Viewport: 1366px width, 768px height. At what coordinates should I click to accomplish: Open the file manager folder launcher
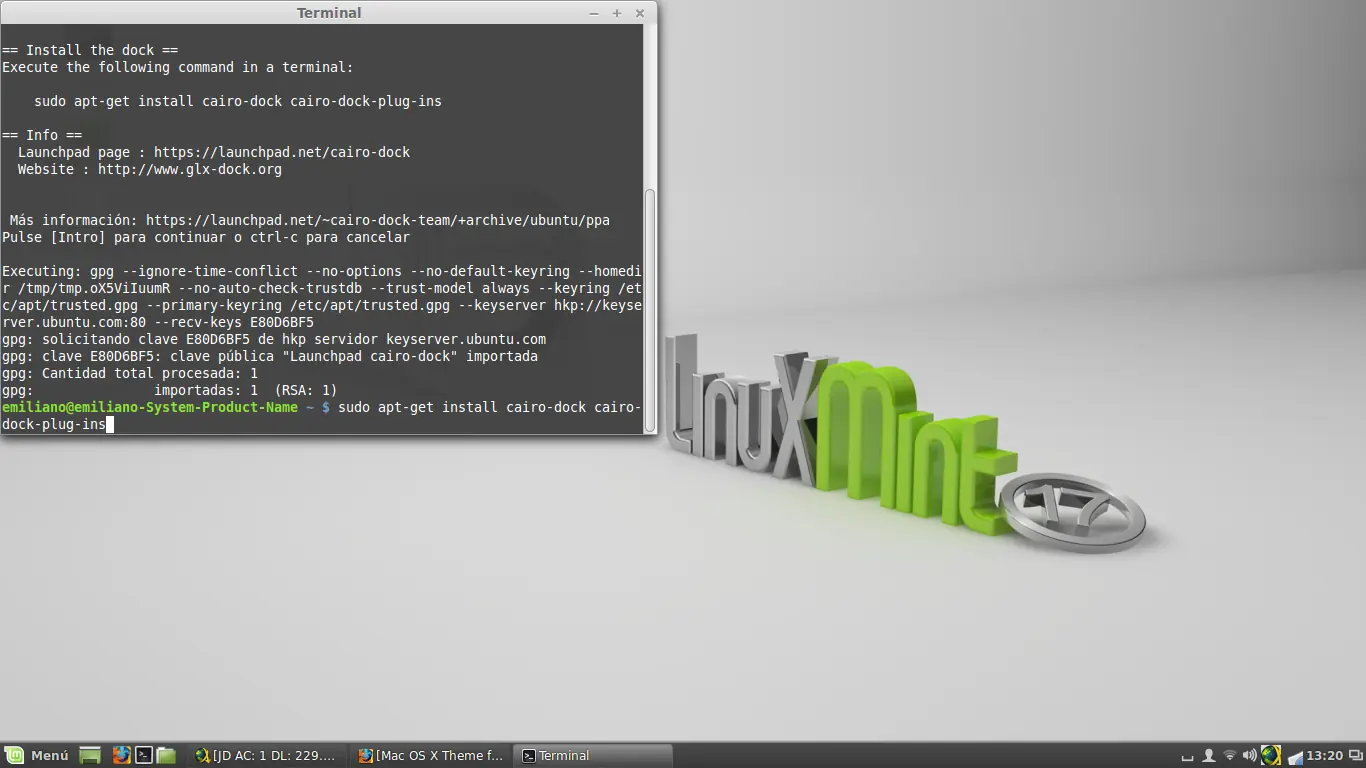pyautogui.click(x=166, y=755)
